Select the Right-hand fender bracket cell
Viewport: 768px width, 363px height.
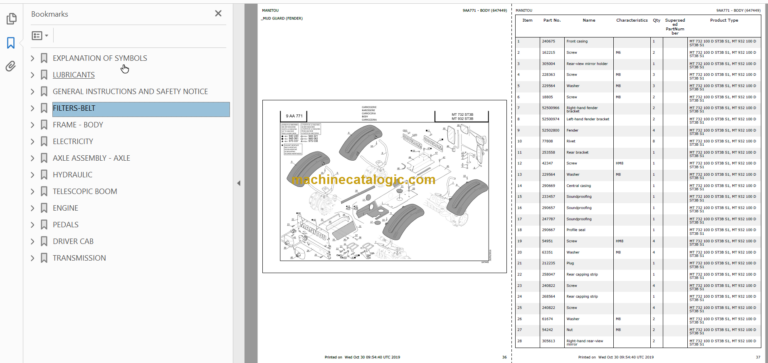589,108
